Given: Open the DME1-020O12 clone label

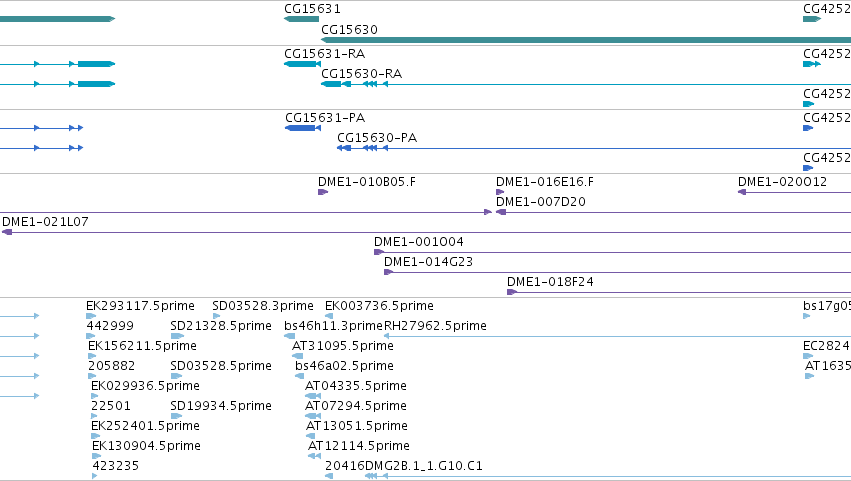Looking at the screenshot, I should coord(782,182).
